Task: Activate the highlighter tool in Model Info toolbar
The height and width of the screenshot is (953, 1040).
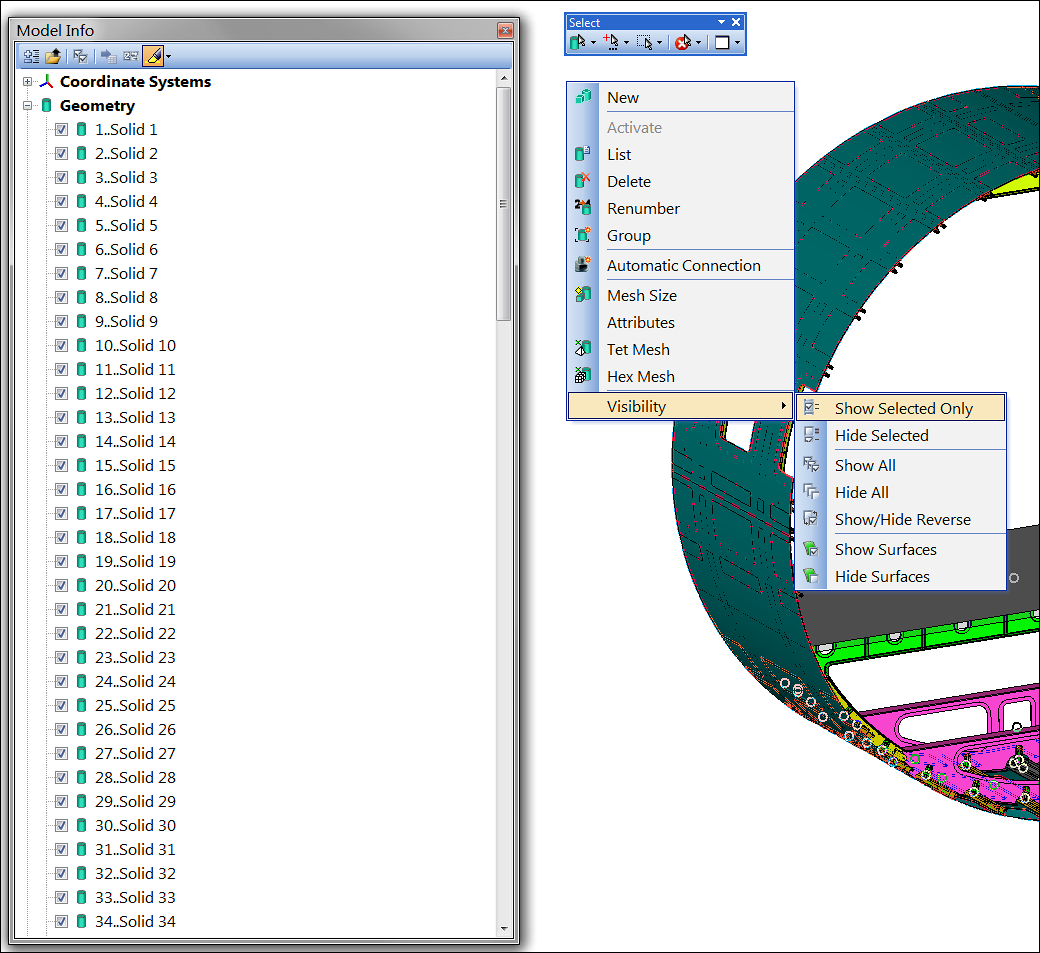Action: (155, 55)
